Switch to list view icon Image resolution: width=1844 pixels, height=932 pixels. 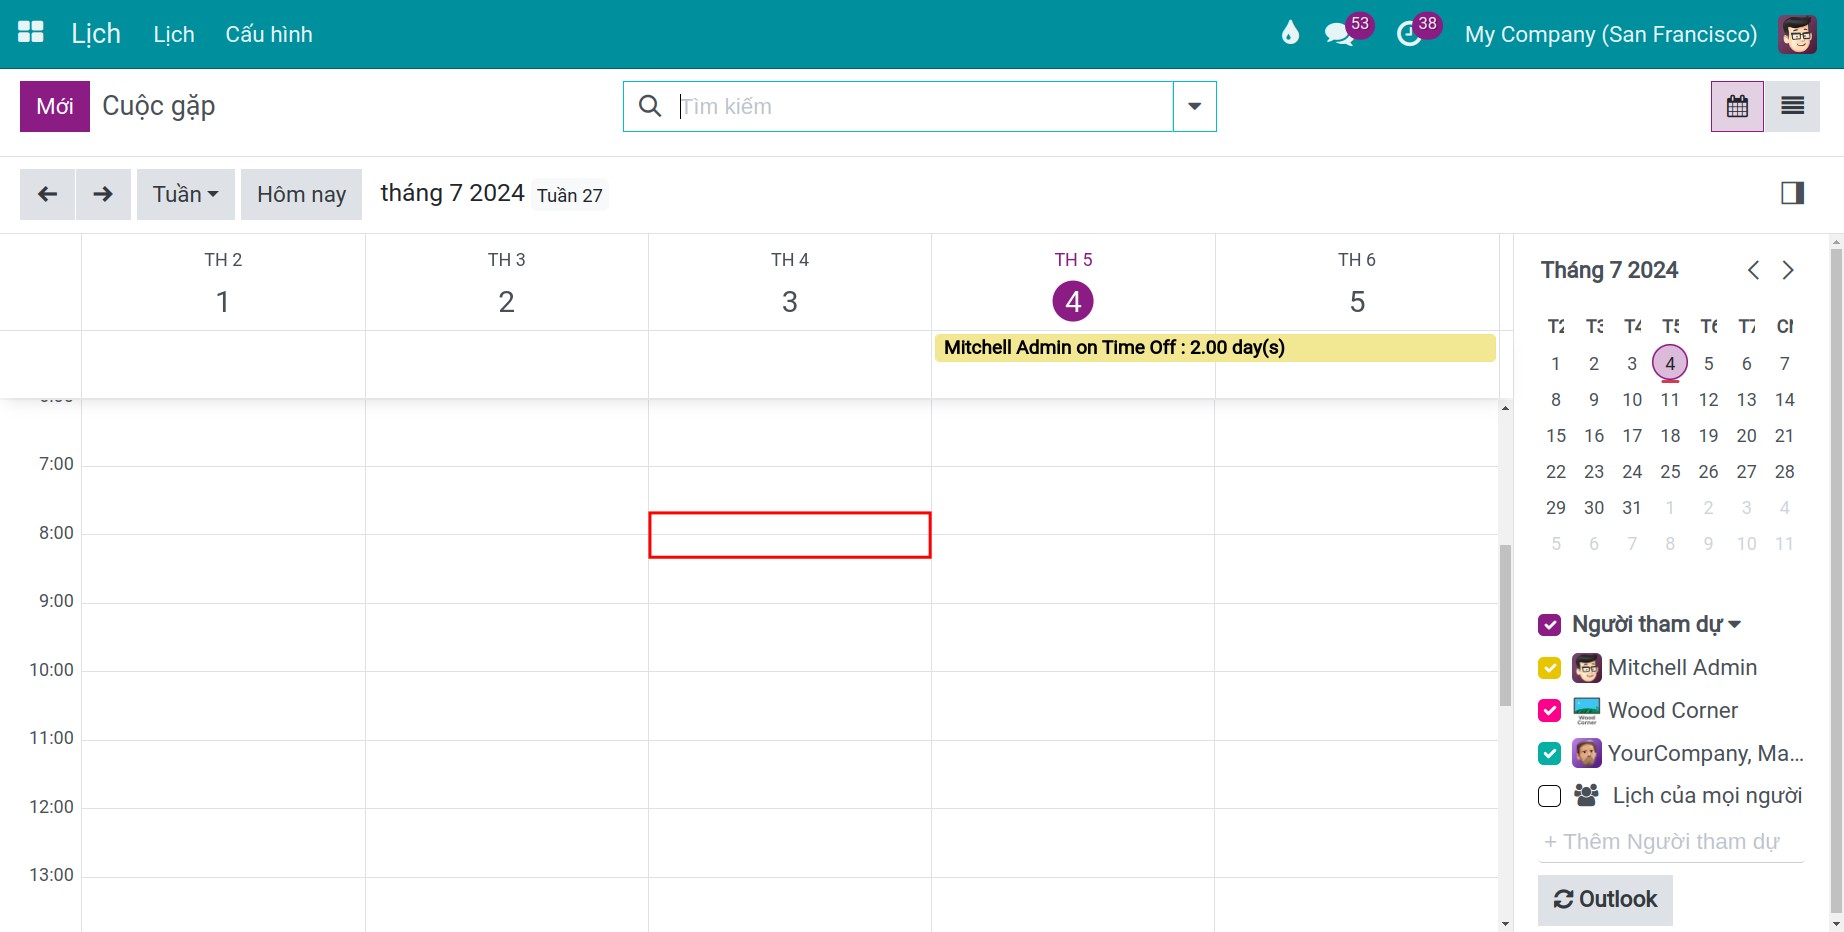tap(1792, 106)
